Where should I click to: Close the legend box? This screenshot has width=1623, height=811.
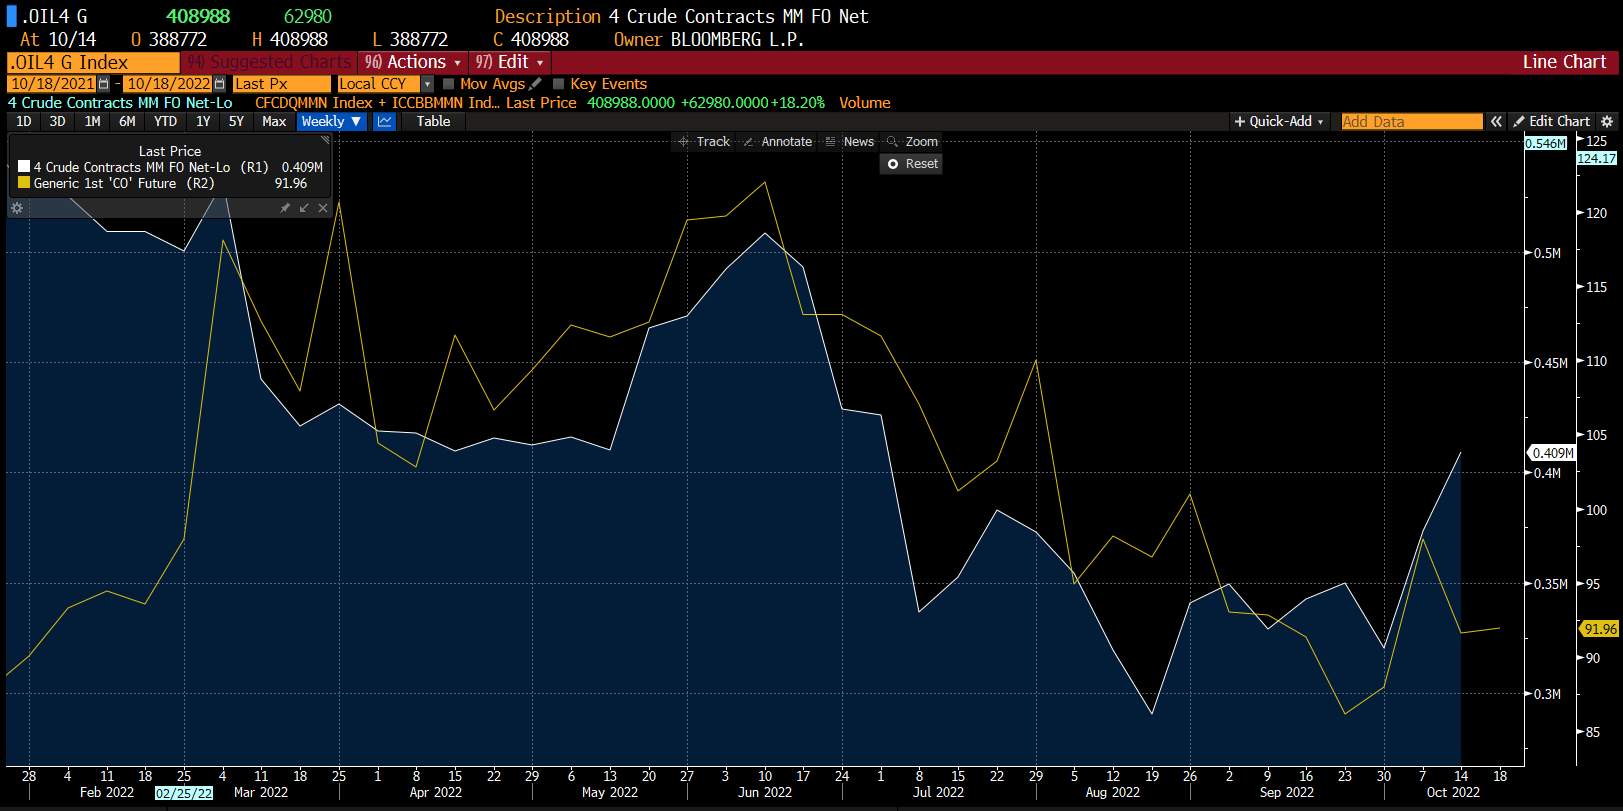322,208
